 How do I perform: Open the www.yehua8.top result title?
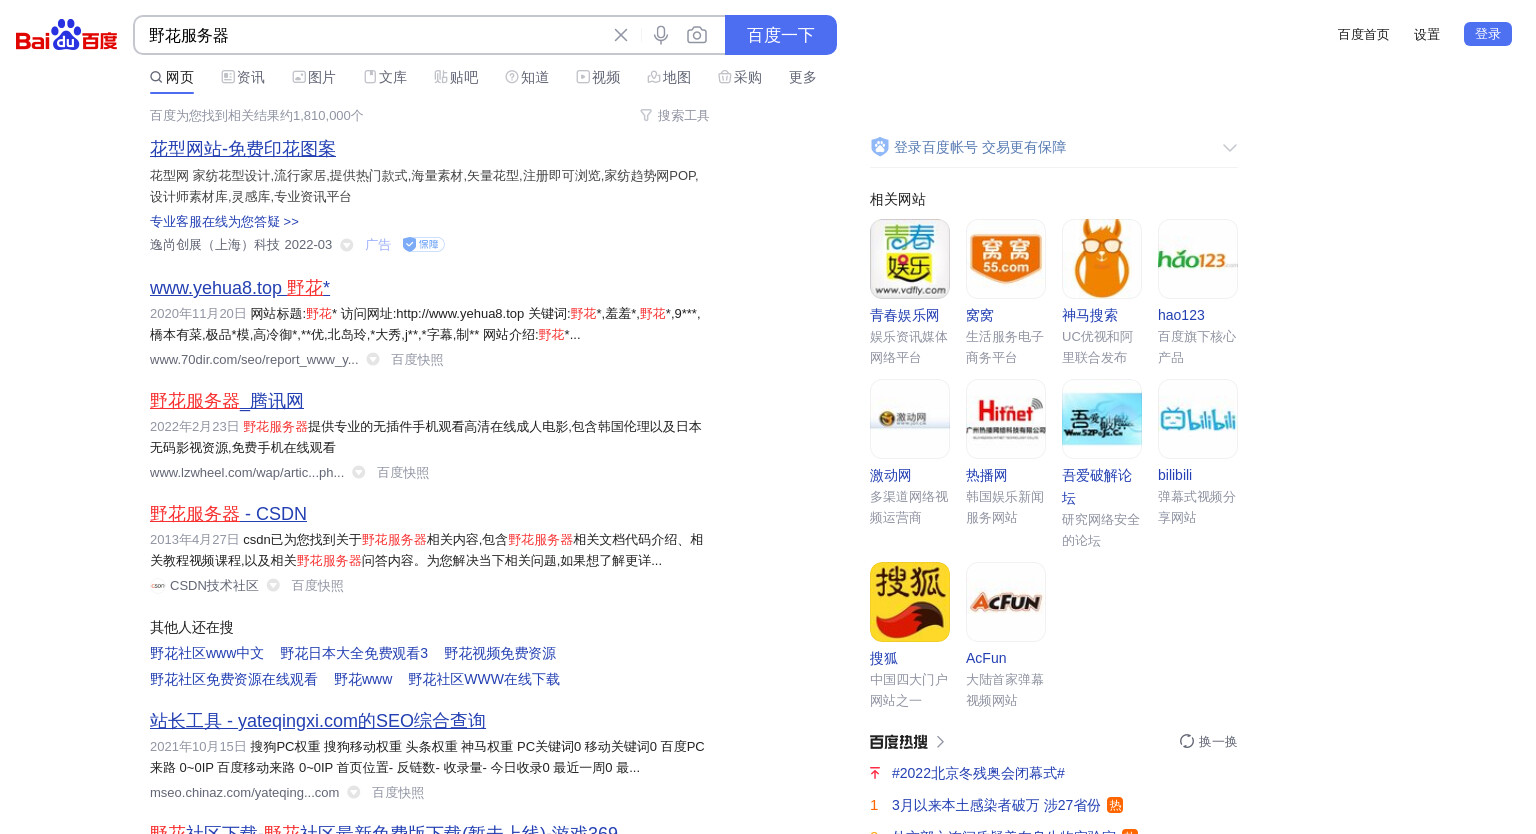point(240,287)
